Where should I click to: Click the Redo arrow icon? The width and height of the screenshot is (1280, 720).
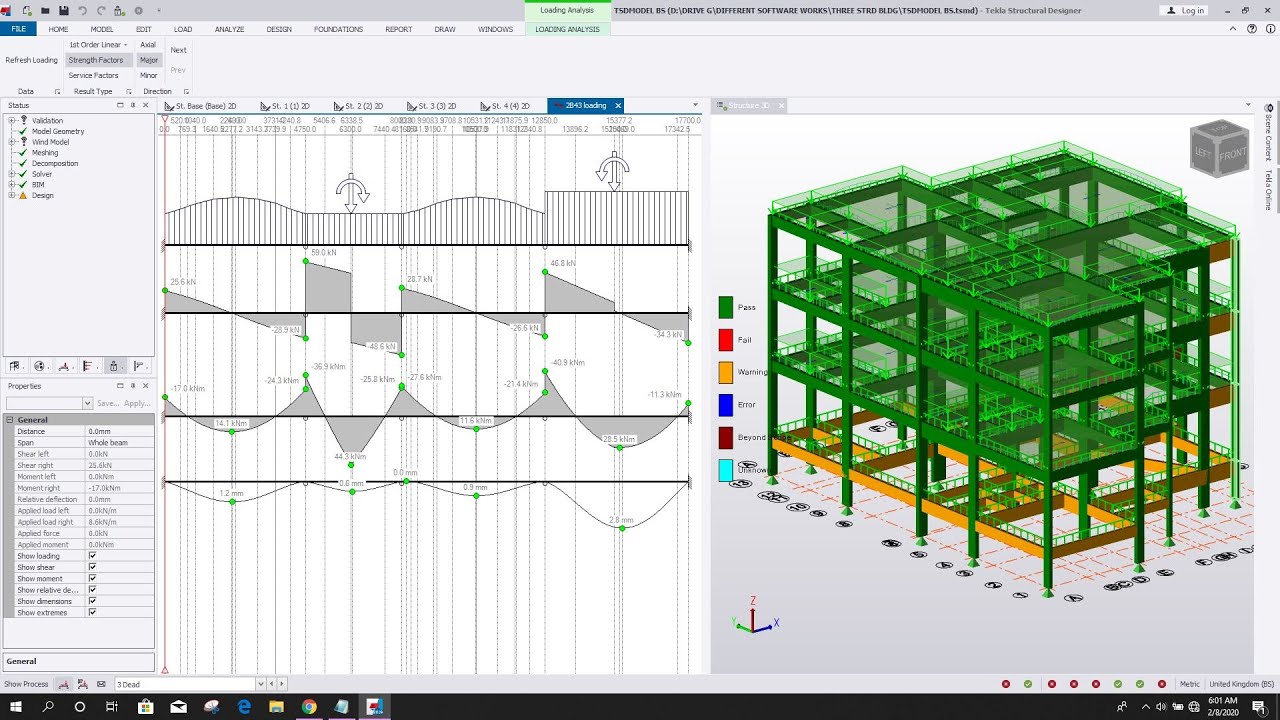(x=101, y=10)
